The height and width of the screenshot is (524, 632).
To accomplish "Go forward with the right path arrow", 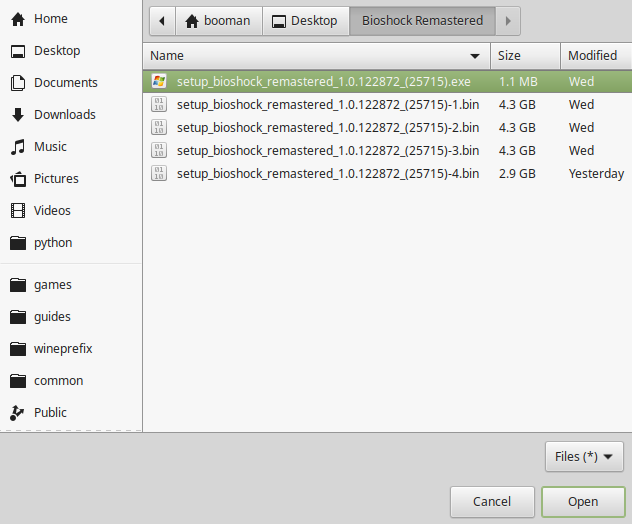I will 508,21.
